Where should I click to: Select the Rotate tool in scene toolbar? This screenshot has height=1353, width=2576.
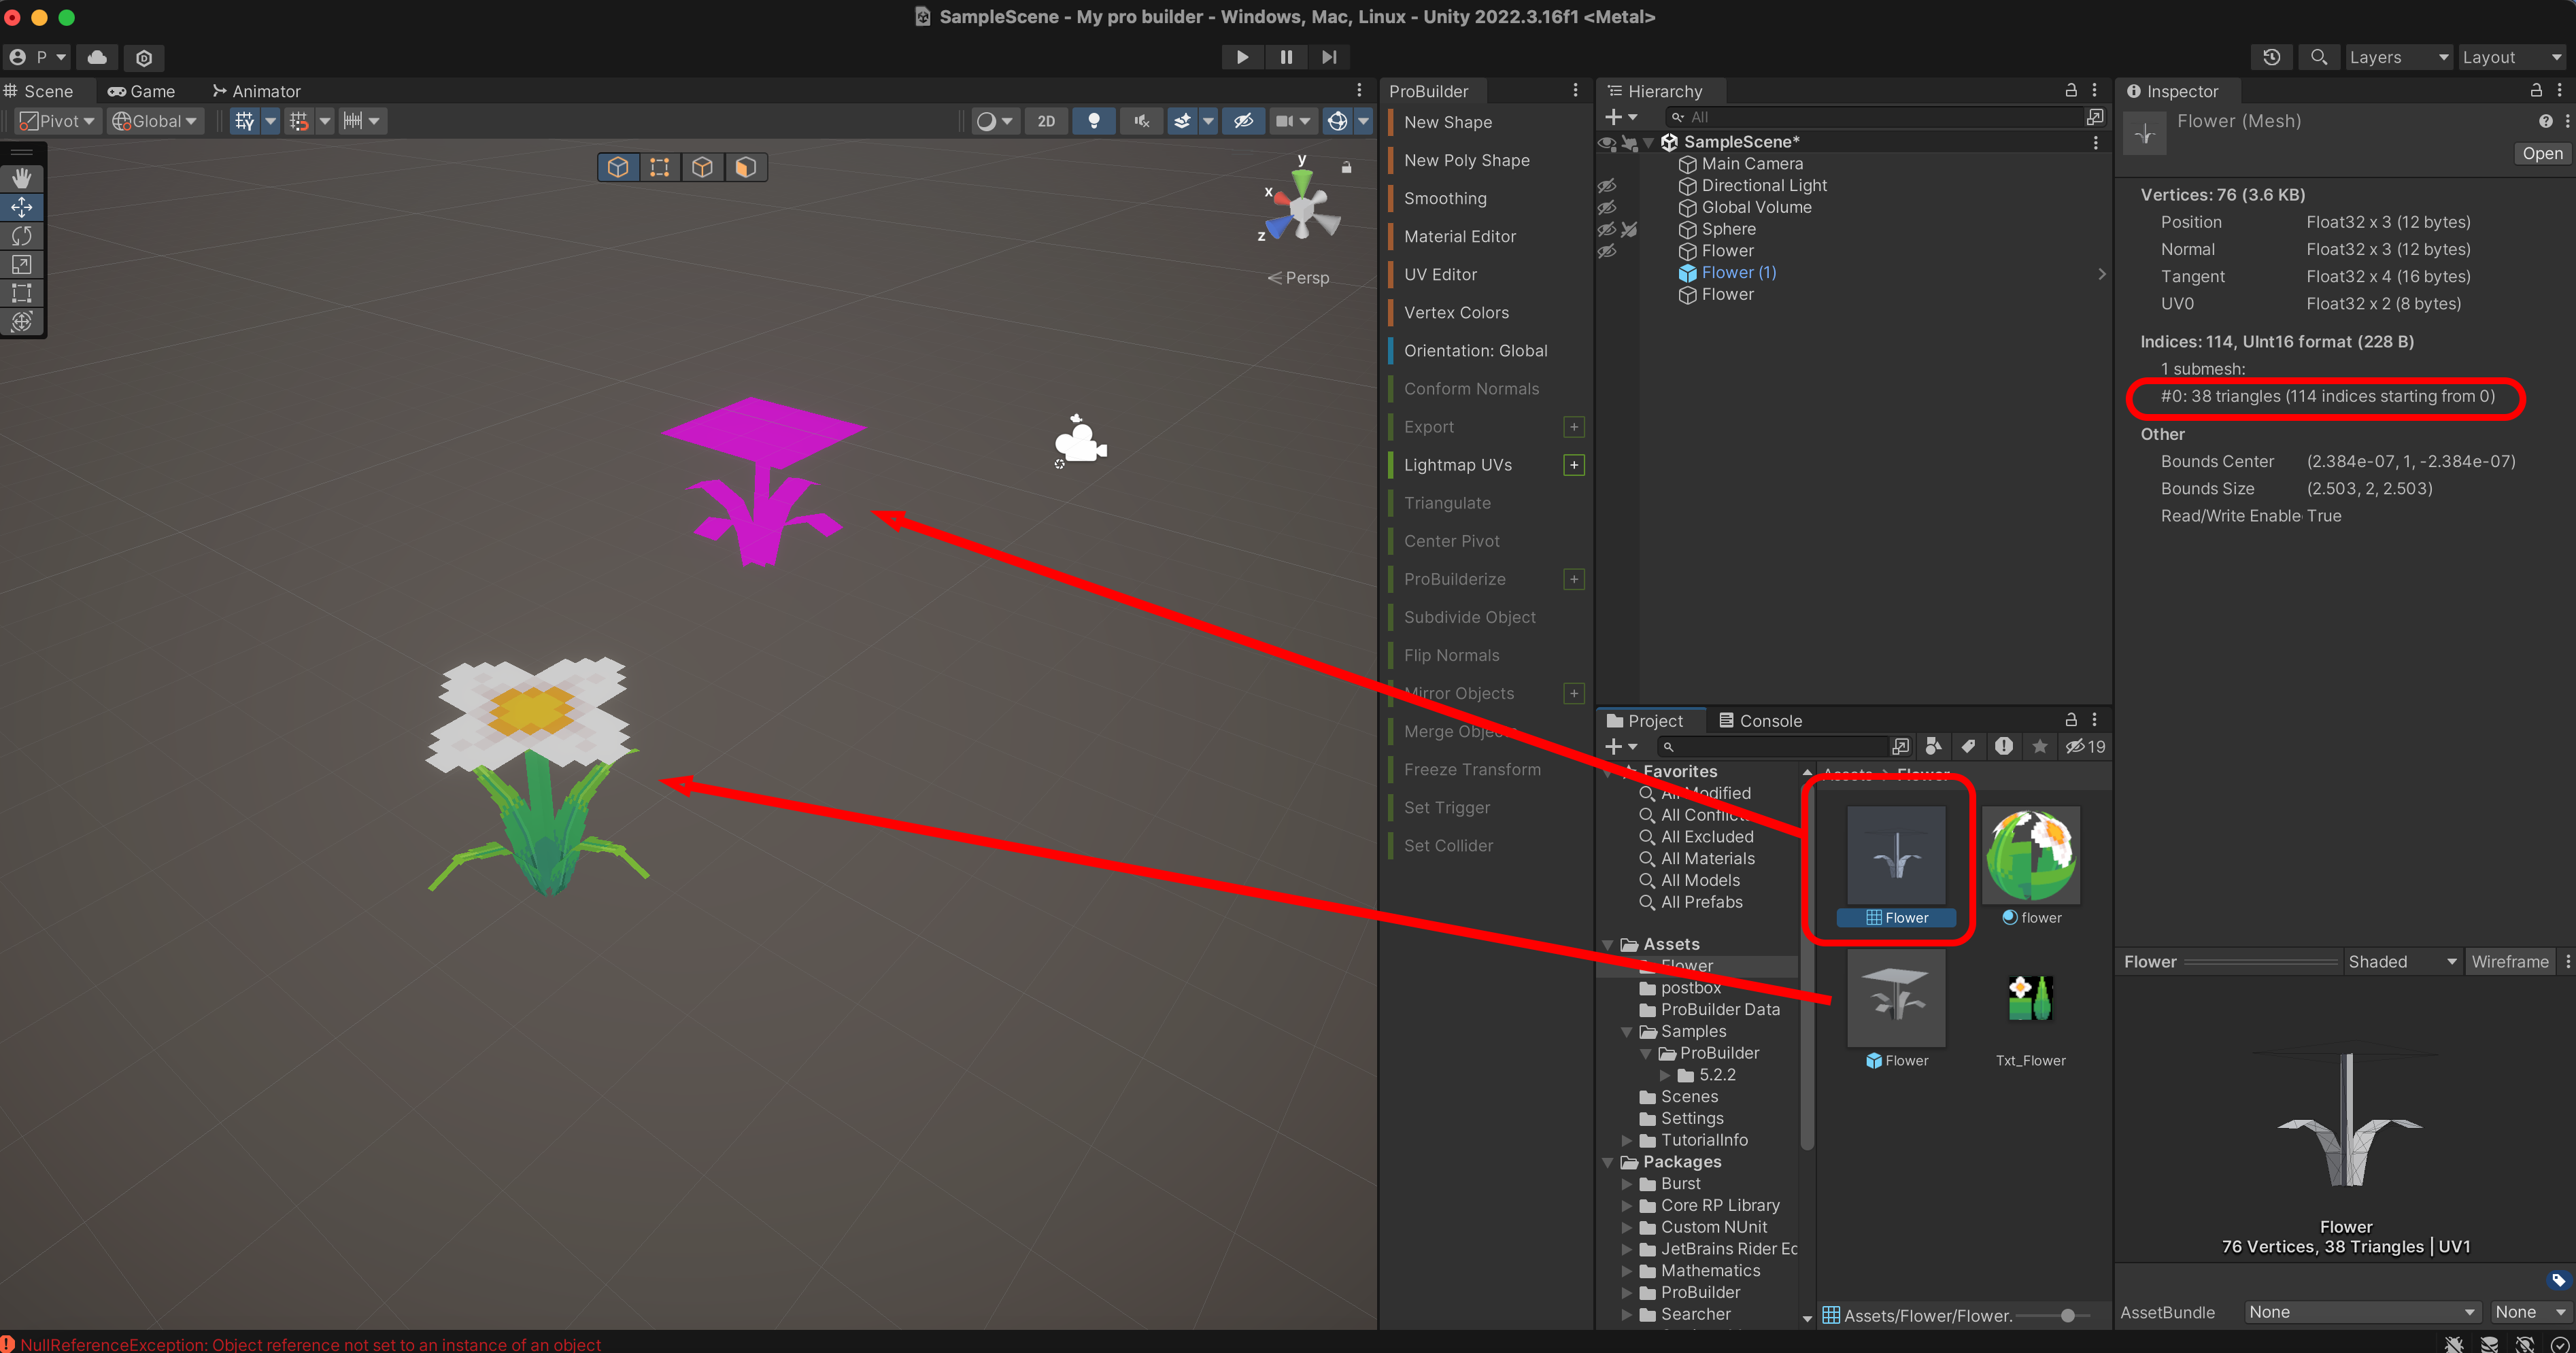(22, 236)
